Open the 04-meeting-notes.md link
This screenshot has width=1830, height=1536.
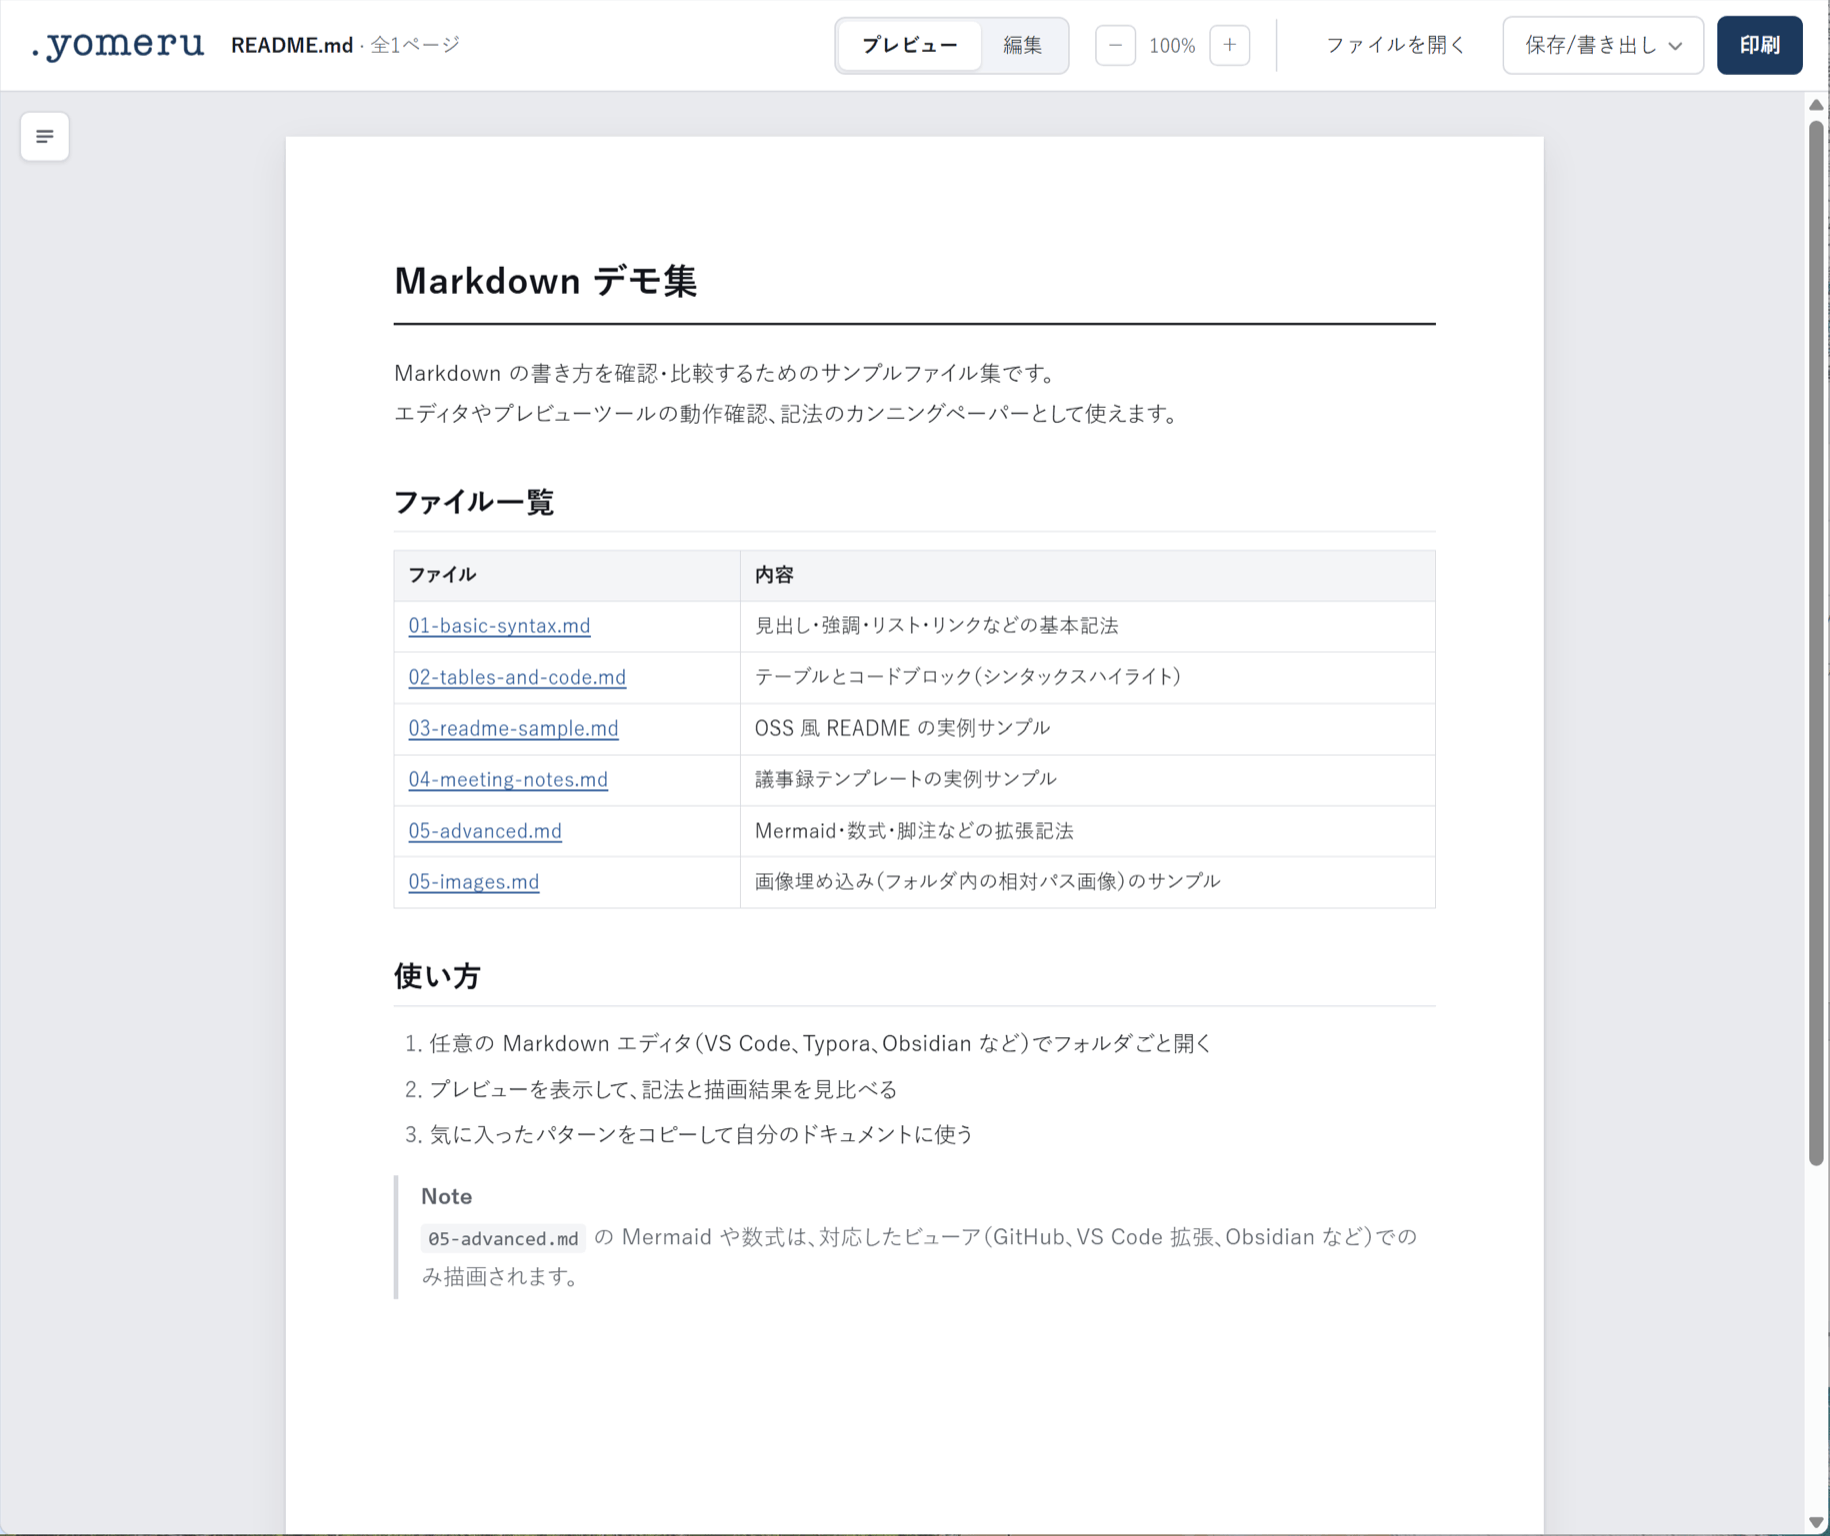coord(508,779)
